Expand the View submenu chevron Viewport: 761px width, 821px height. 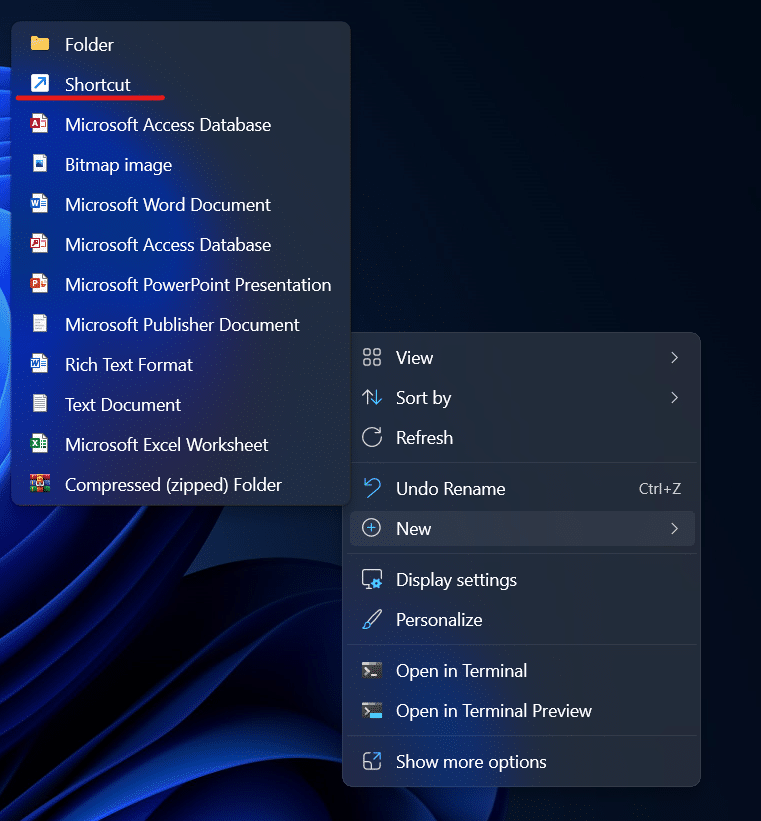pyautogui.click(x=675, y=358)
